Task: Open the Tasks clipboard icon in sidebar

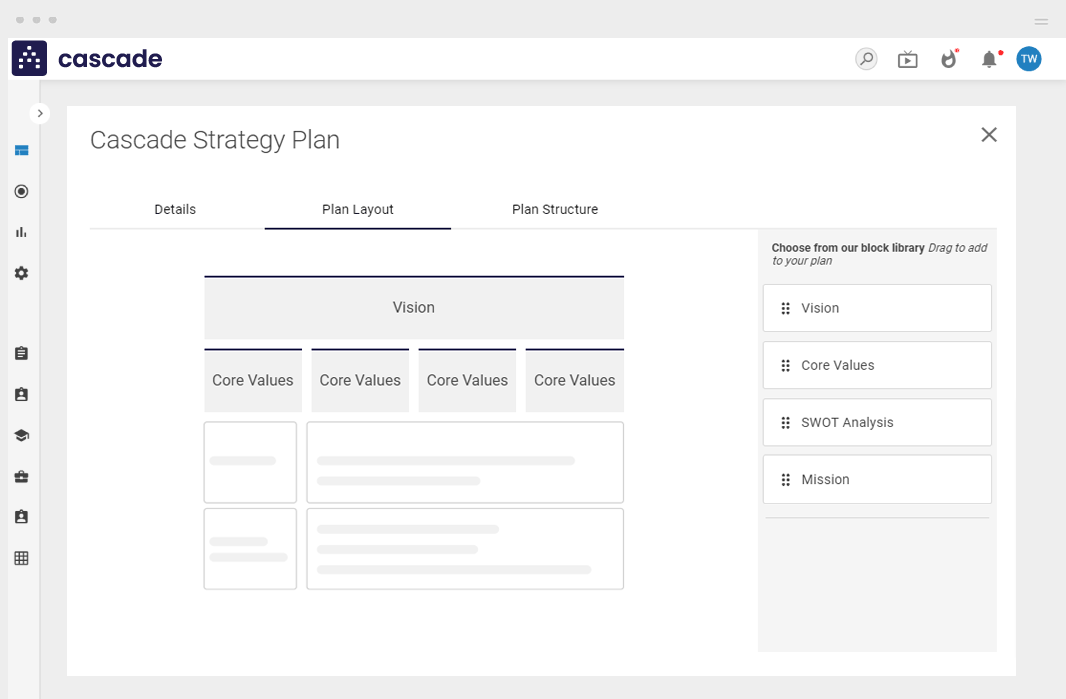Action: pos(21,353)
